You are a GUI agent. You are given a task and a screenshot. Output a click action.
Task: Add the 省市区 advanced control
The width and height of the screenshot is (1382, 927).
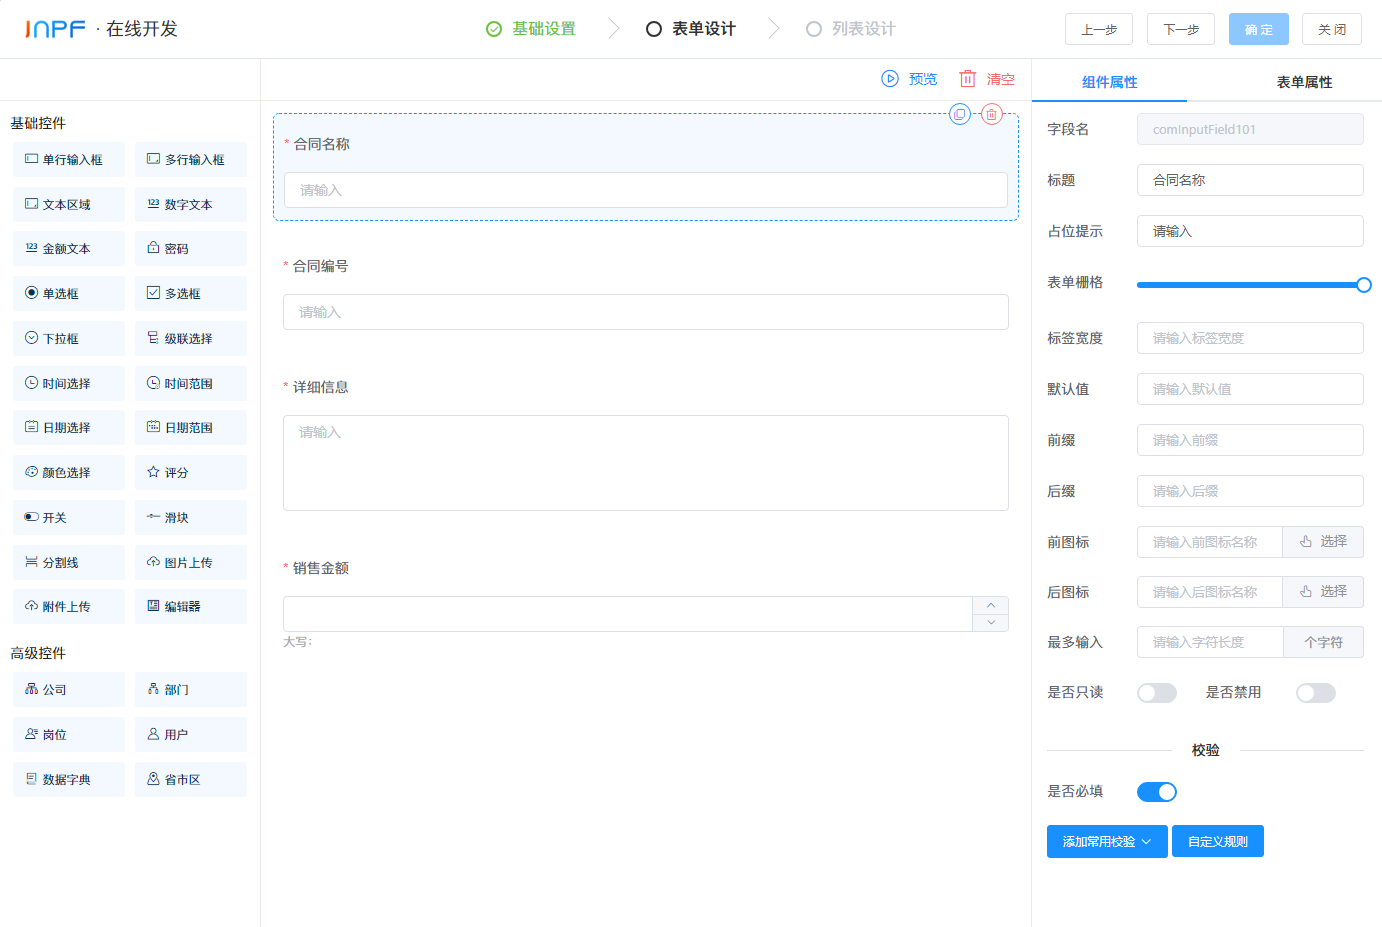pos(190,779)
